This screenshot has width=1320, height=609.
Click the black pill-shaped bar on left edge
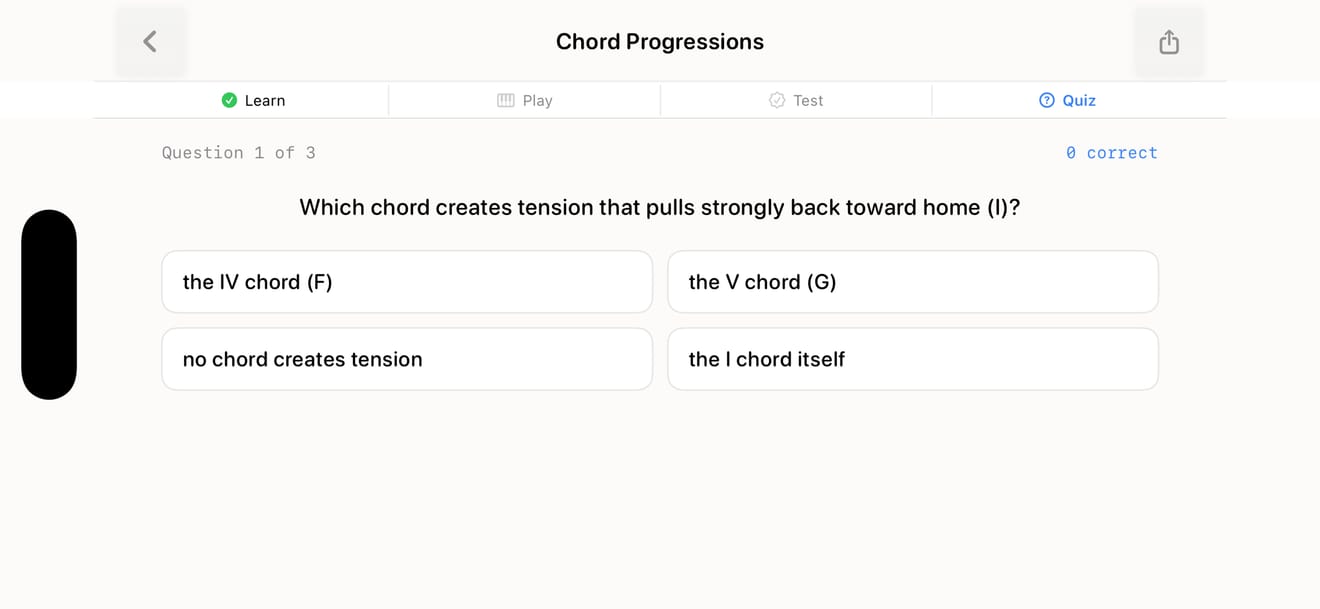[49, 305]
